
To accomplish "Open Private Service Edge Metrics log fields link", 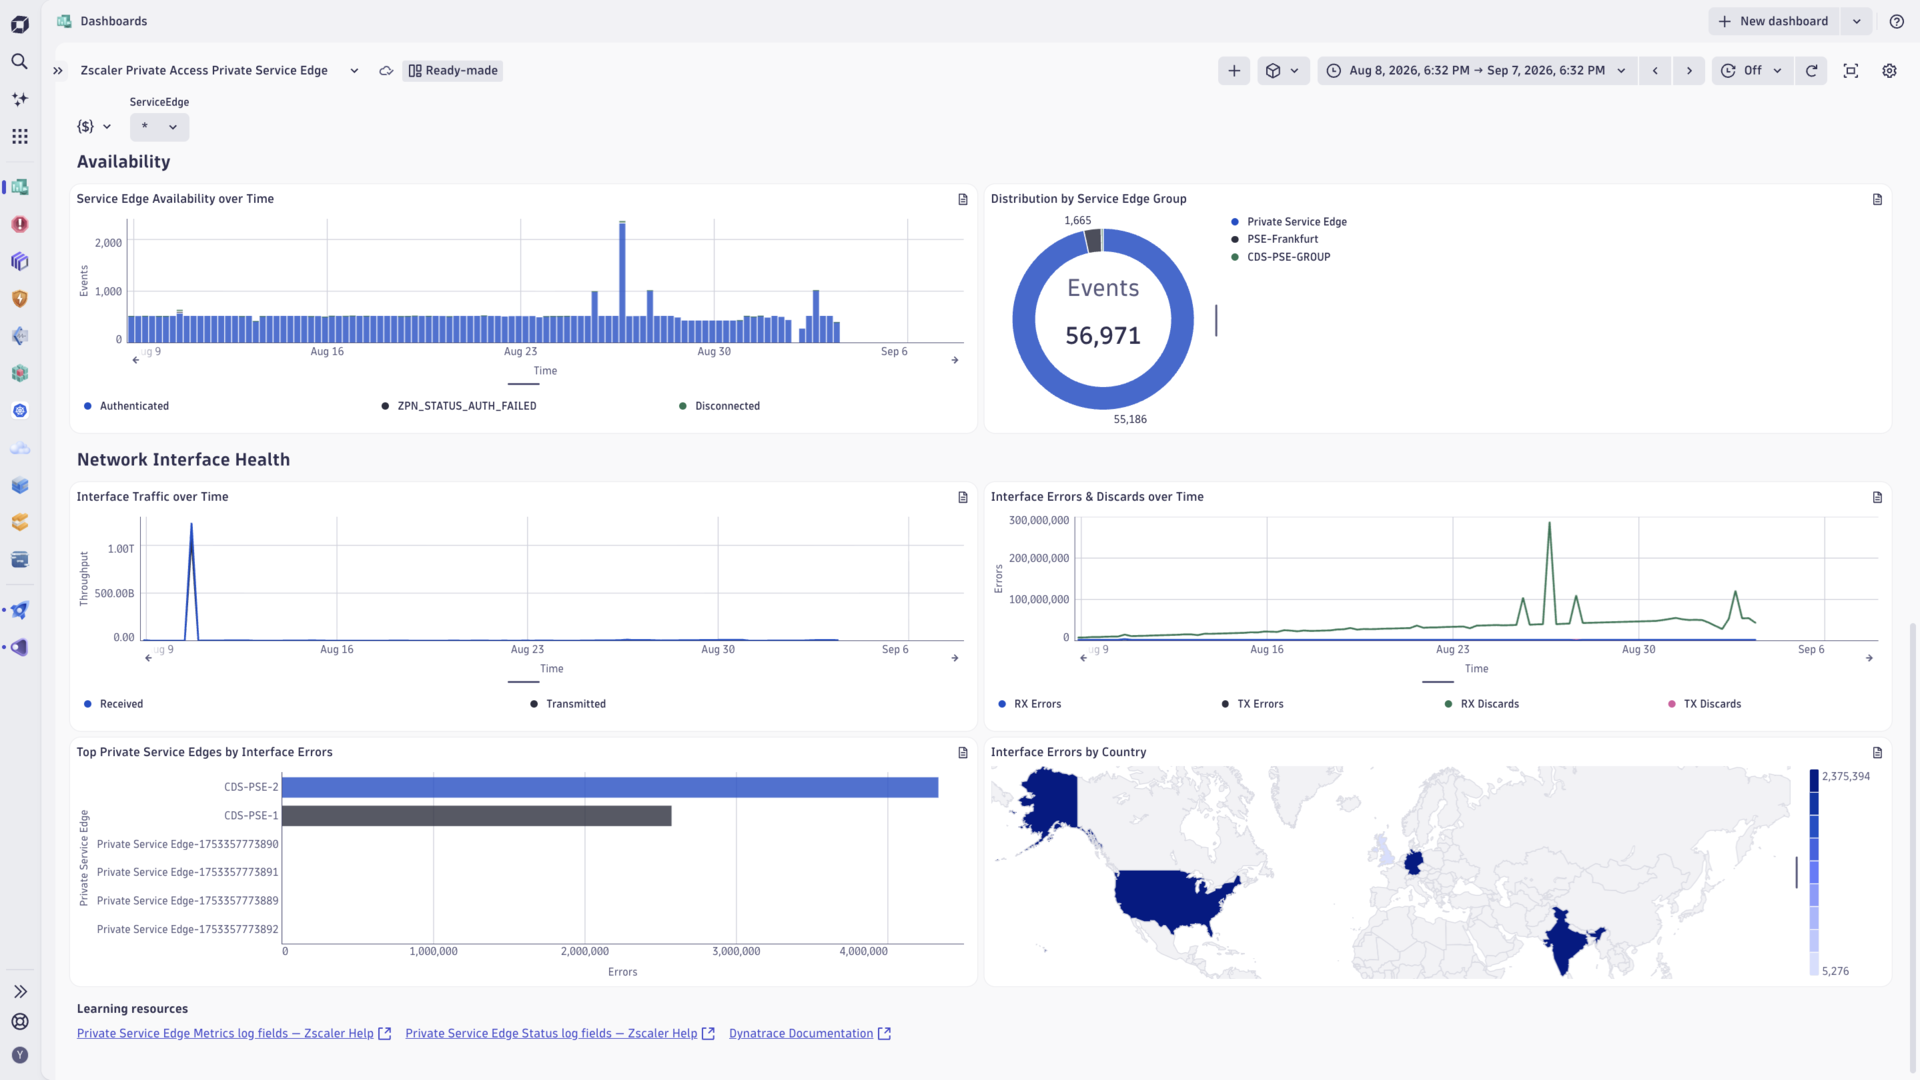I will 234,1034.
